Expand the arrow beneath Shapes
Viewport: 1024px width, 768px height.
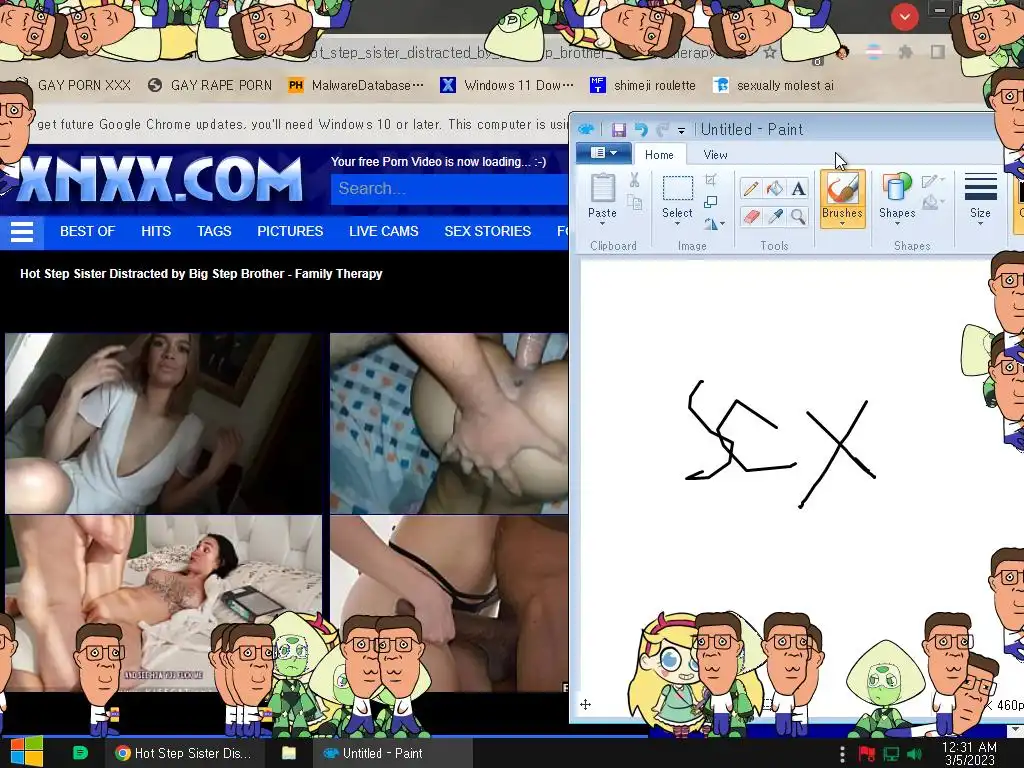point(897,224)
